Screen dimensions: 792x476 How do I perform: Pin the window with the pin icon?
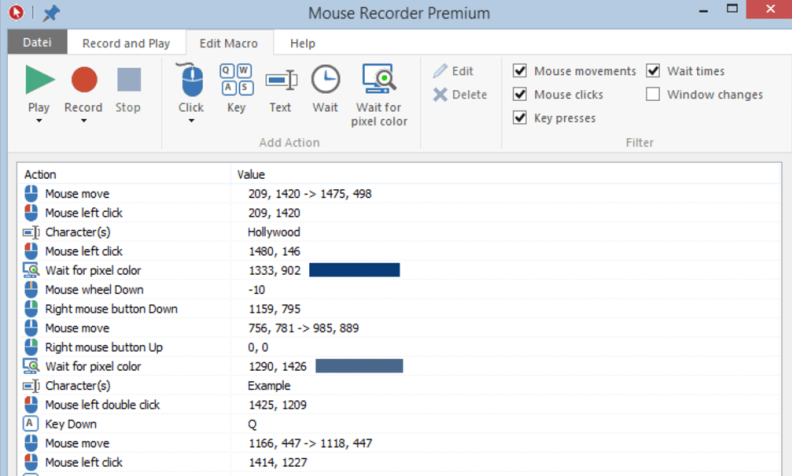coord(52,14)
